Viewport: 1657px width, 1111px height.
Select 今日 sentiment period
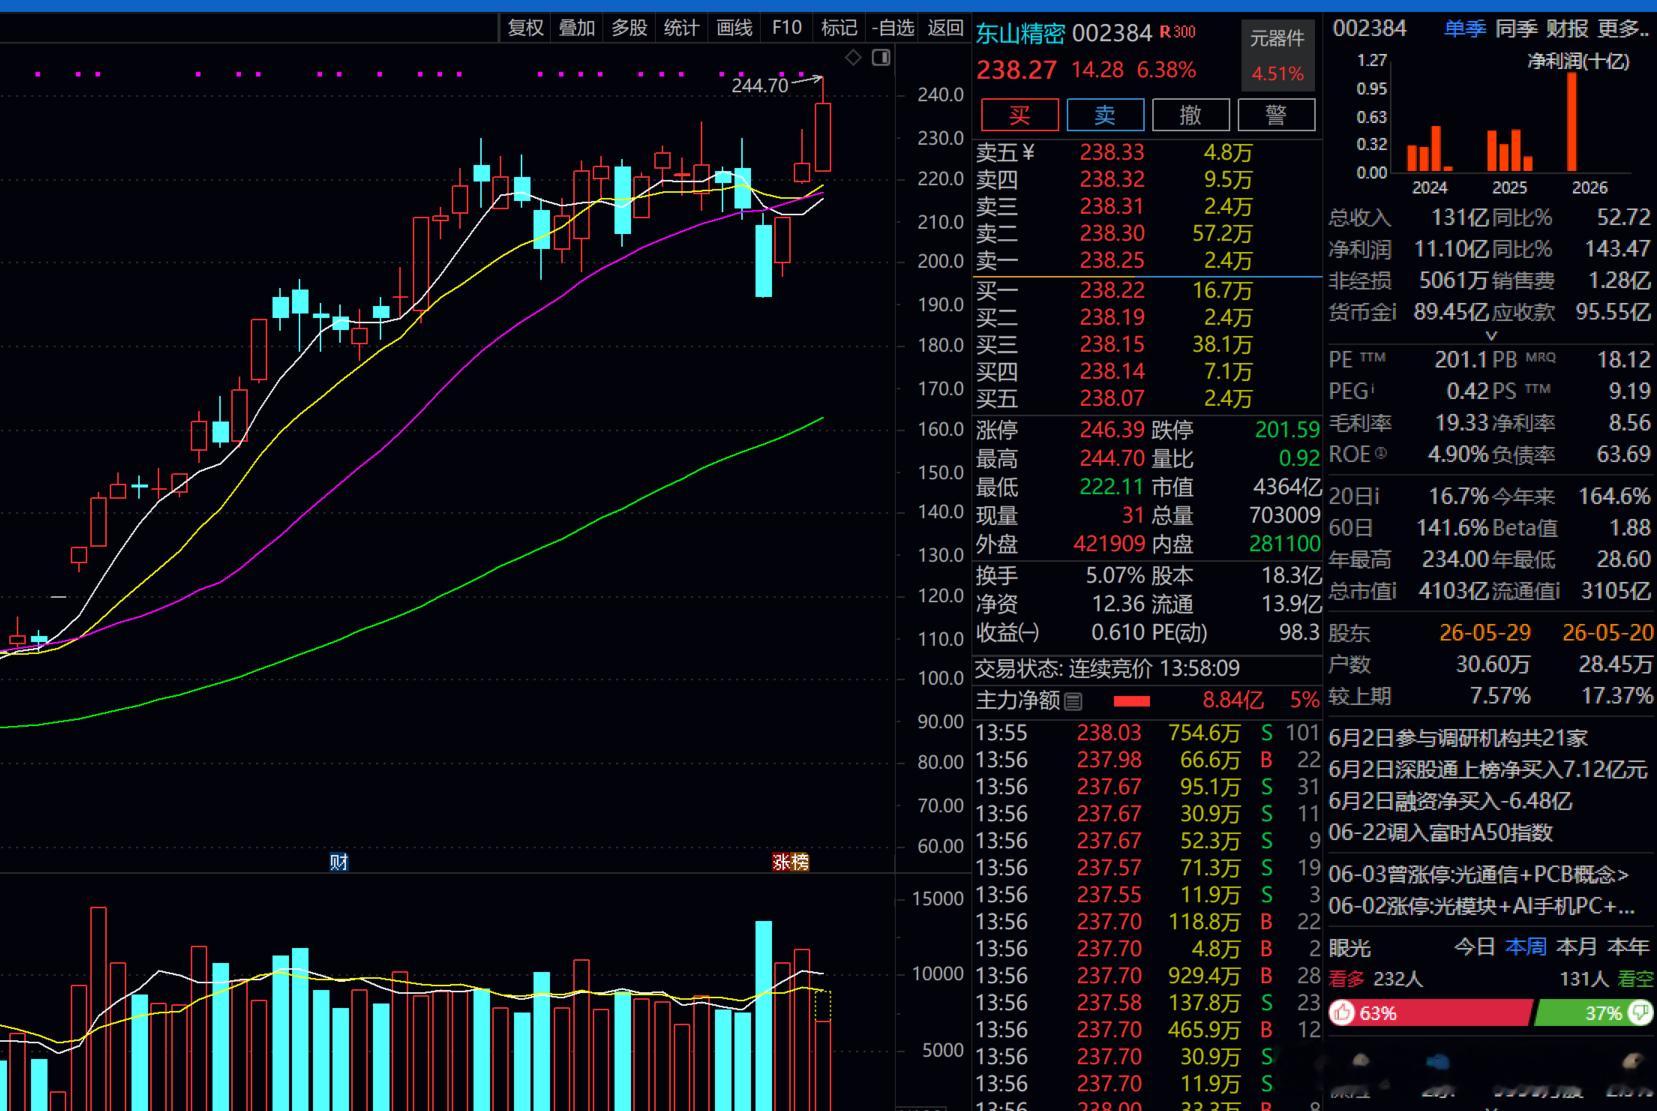[x=1474, y=946]
